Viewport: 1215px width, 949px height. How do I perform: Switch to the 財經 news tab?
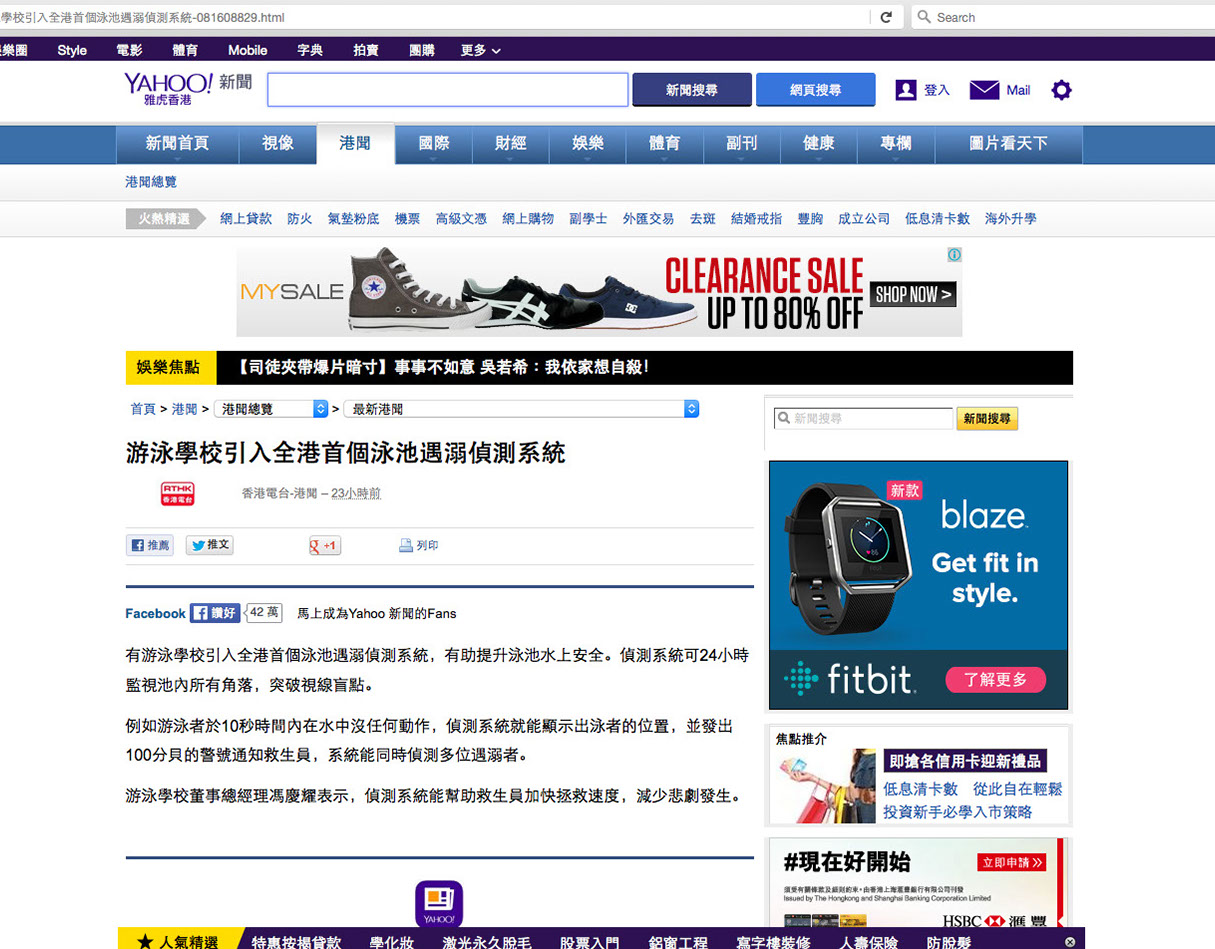coord(510,144)
